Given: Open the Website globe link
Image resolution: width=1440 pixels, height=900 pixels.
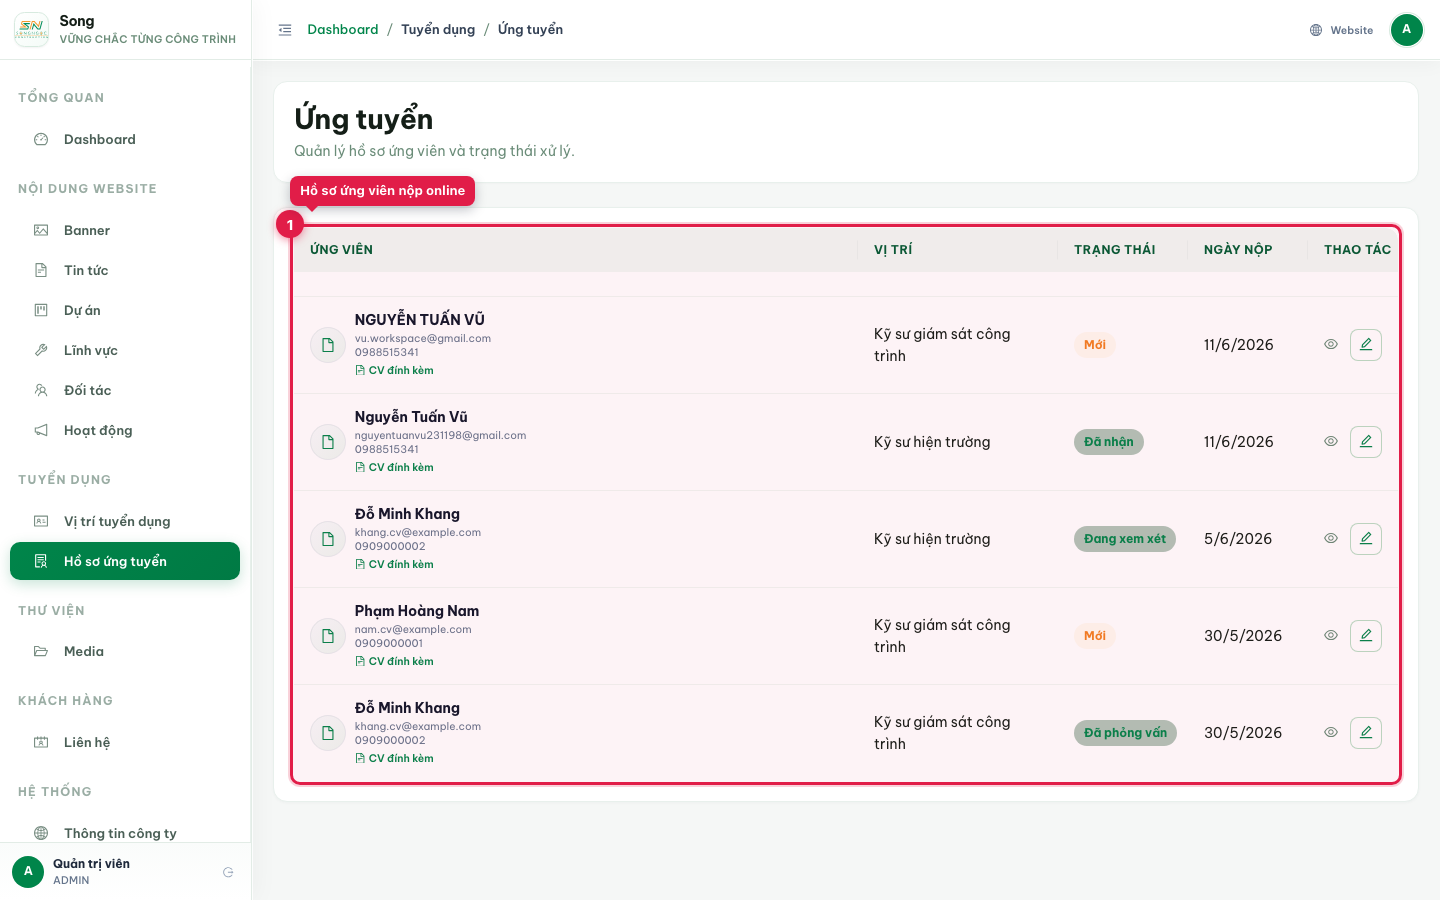Looking at the screenshot, I should [x=1342, y=30].
